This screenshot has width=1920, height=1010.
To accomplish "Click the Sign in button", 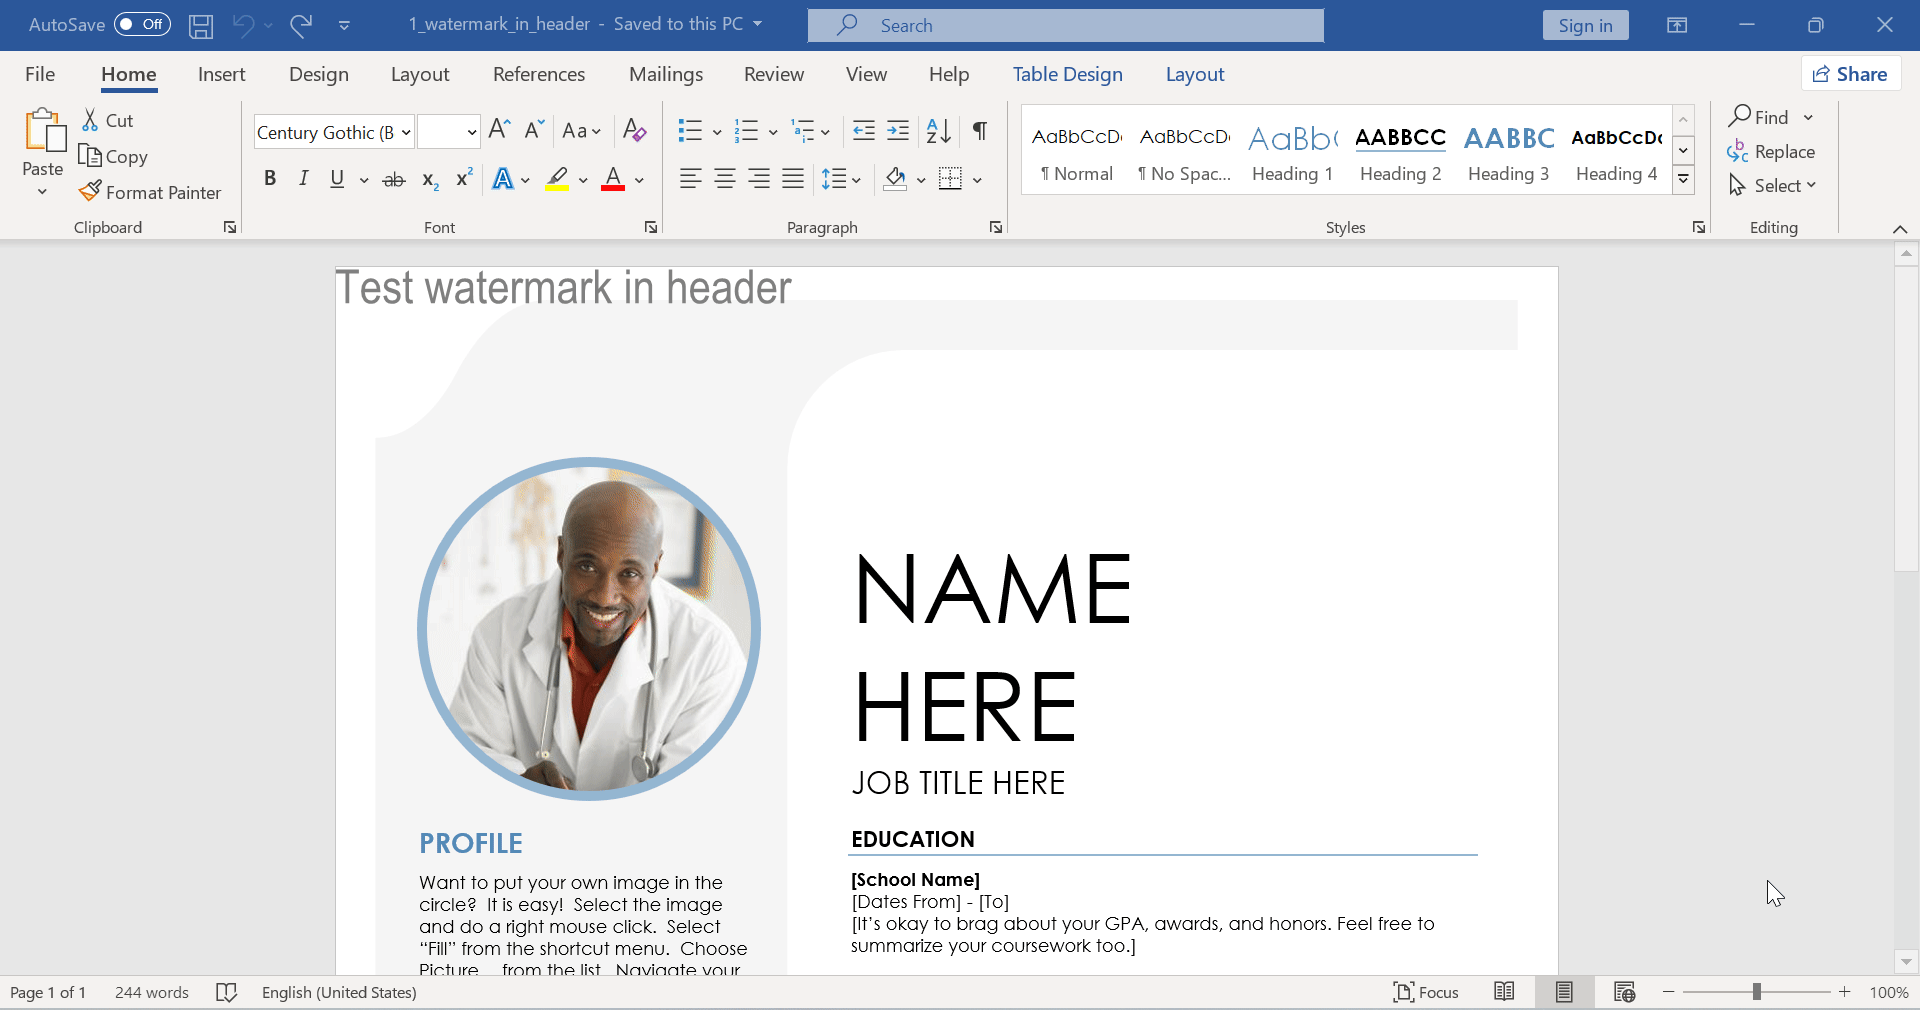I will 1585,25.
